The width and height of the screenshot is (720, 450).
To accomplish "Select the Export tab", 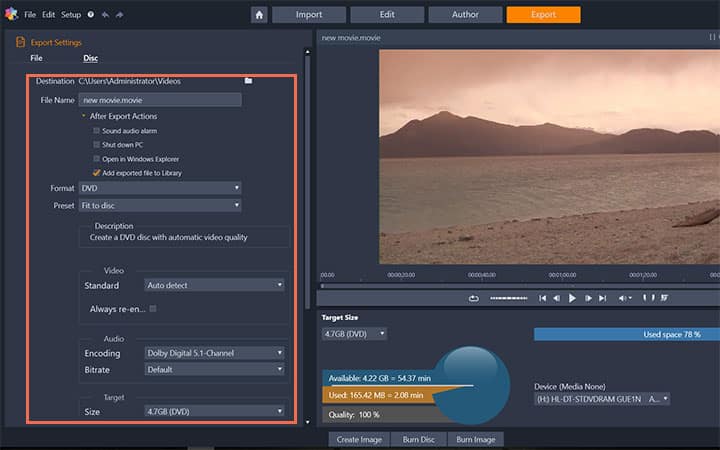I will click(544, 15).
